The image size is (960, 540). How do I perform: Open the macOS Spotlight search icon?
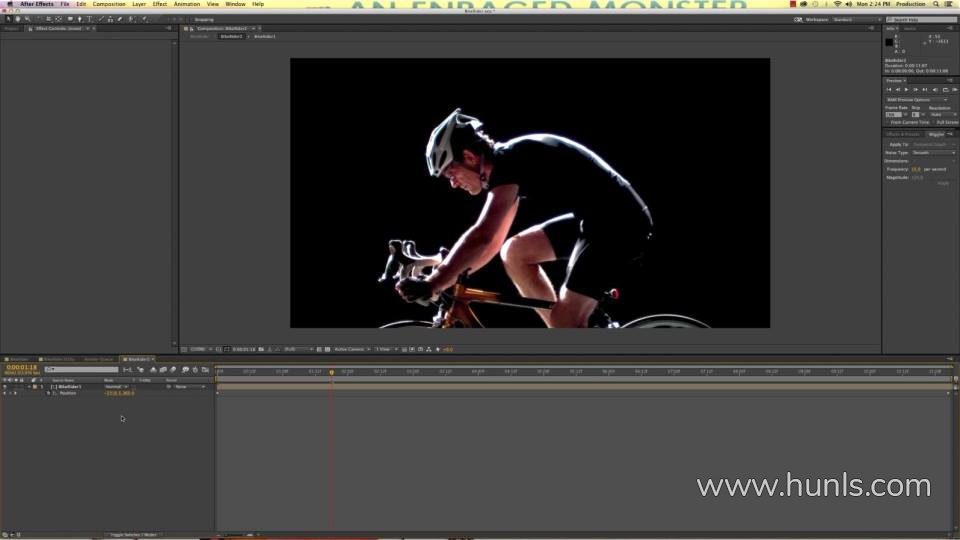tap(936, 4)
